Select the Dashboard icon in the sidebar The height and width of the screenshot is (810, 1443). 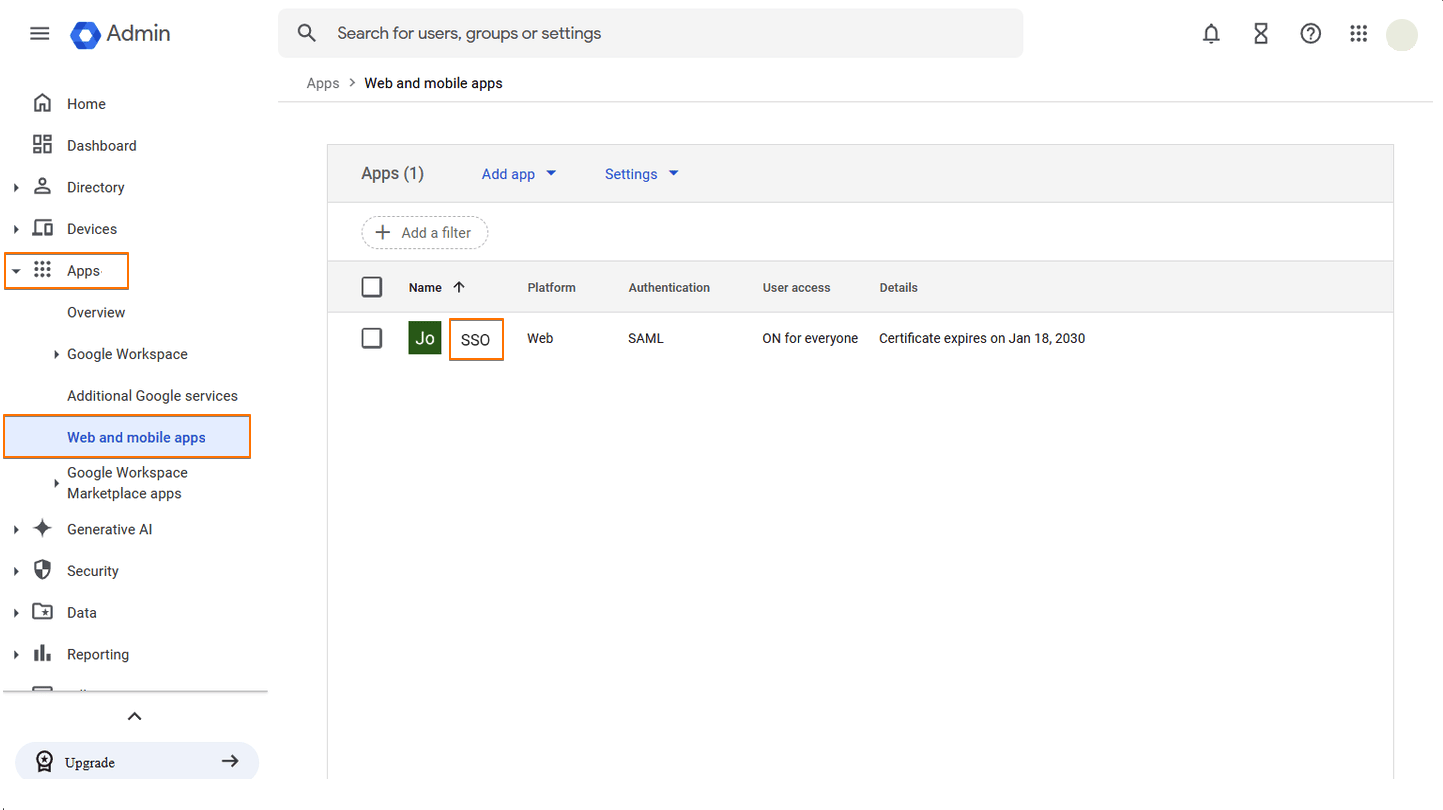pyautogui.click(x=42, y=144)
